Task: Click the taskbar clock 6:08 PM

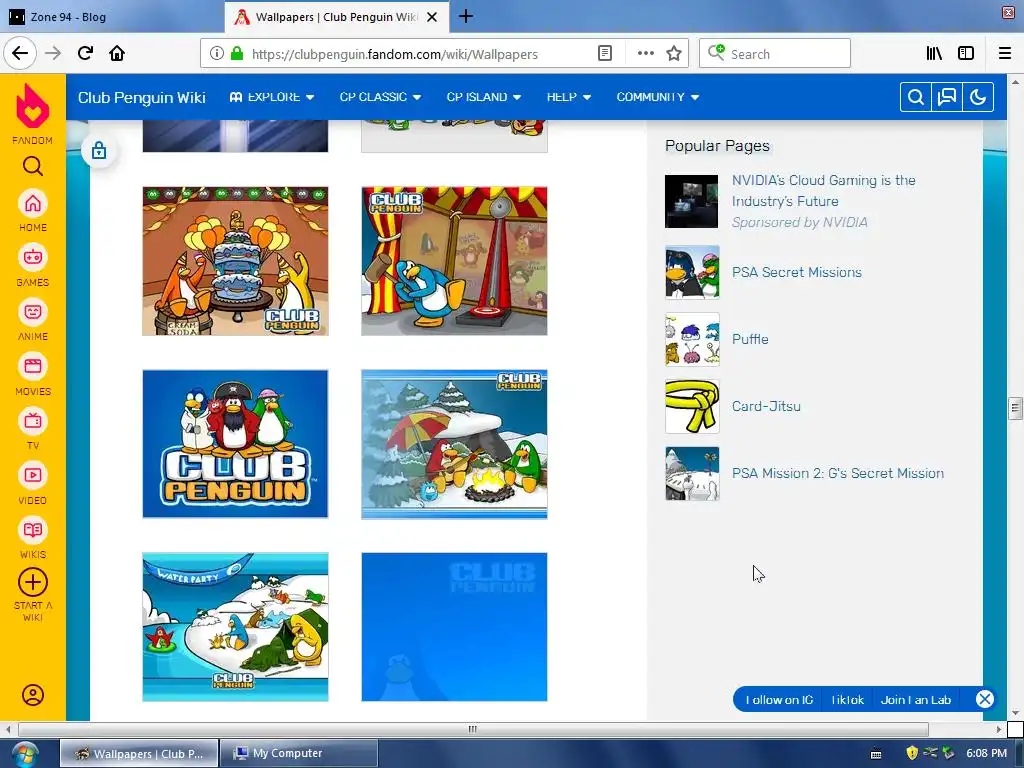Action: (986, 754)
